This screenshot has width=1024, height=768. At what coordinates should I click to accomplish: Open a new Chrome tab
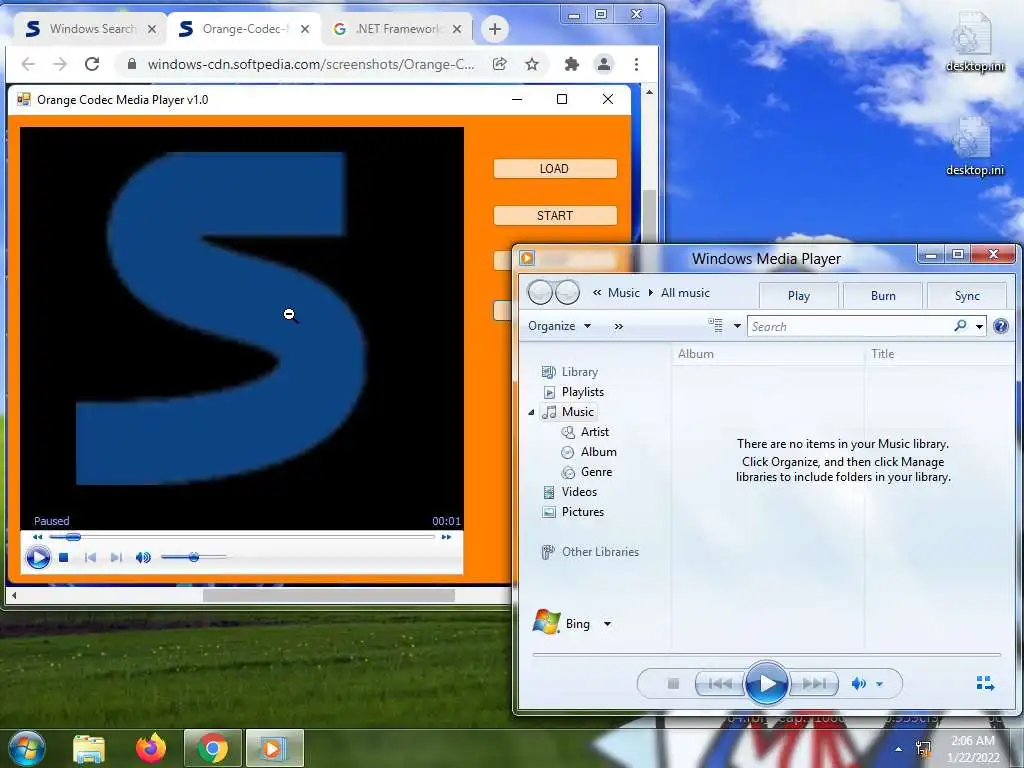pos(494,29)
